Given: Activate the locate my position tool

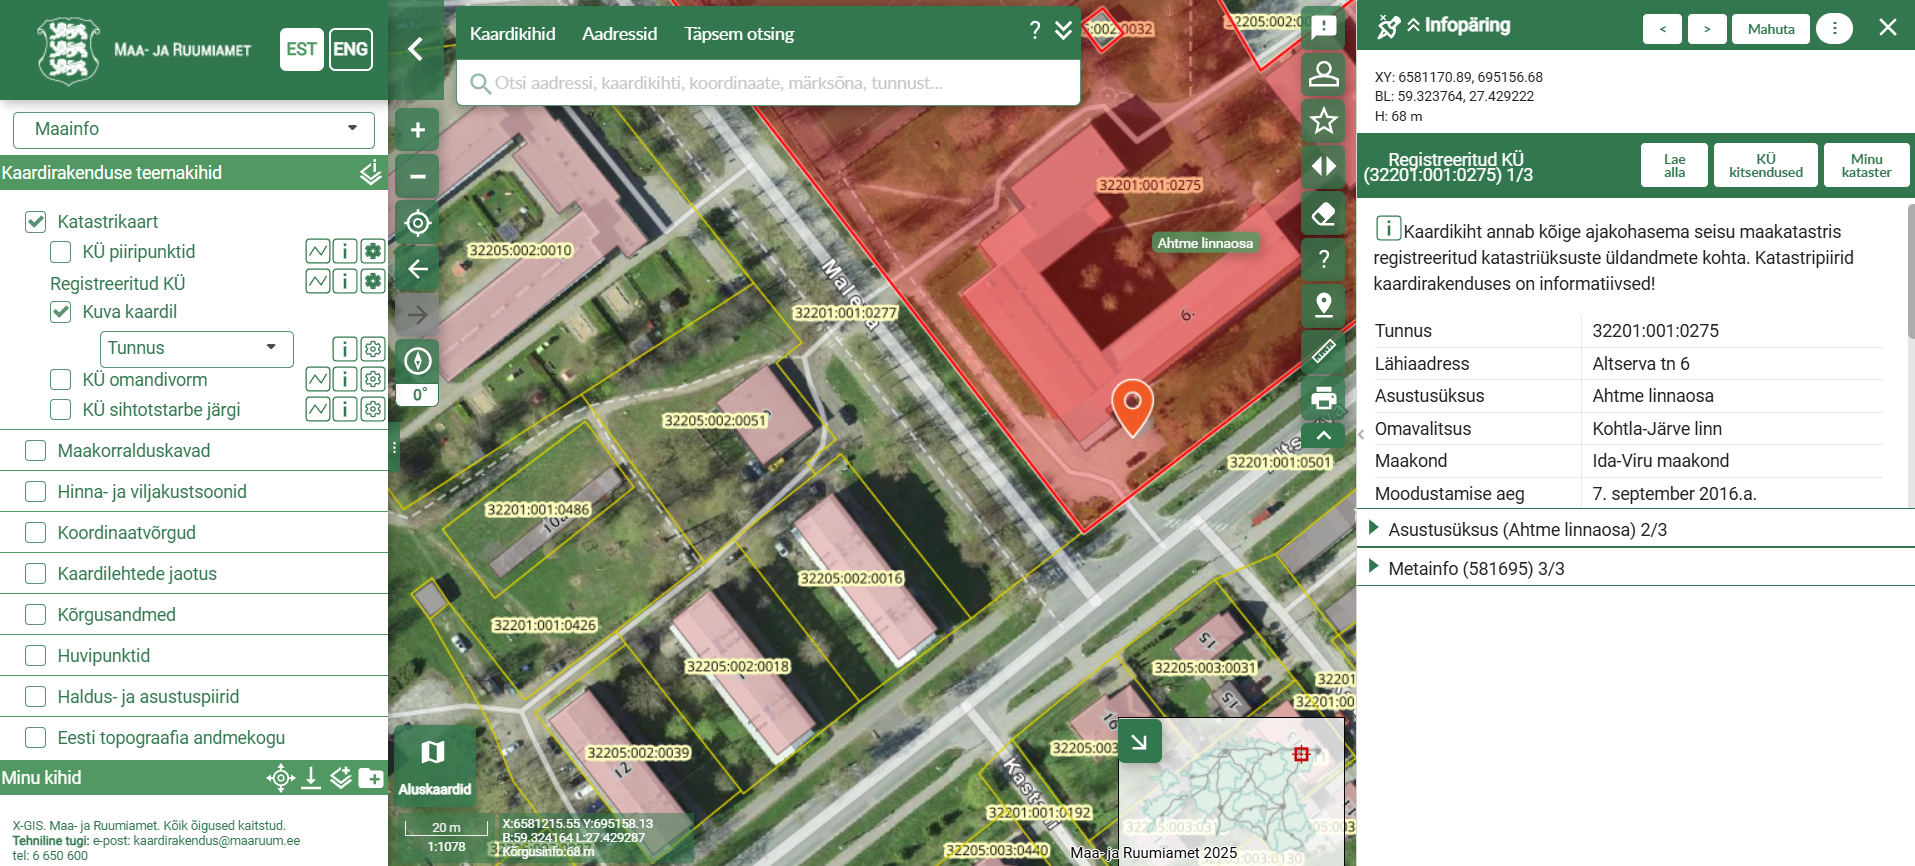Looking at the screenshot, I should [x=418, y=223].
